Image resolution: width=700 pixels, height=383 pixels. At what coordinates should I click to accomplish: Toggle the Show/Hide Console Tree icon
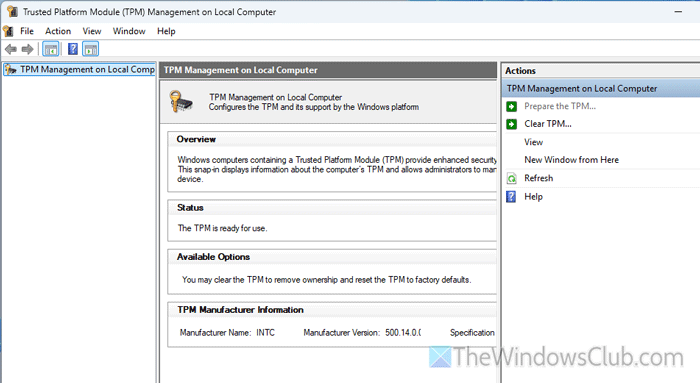(x=51, y=49)
